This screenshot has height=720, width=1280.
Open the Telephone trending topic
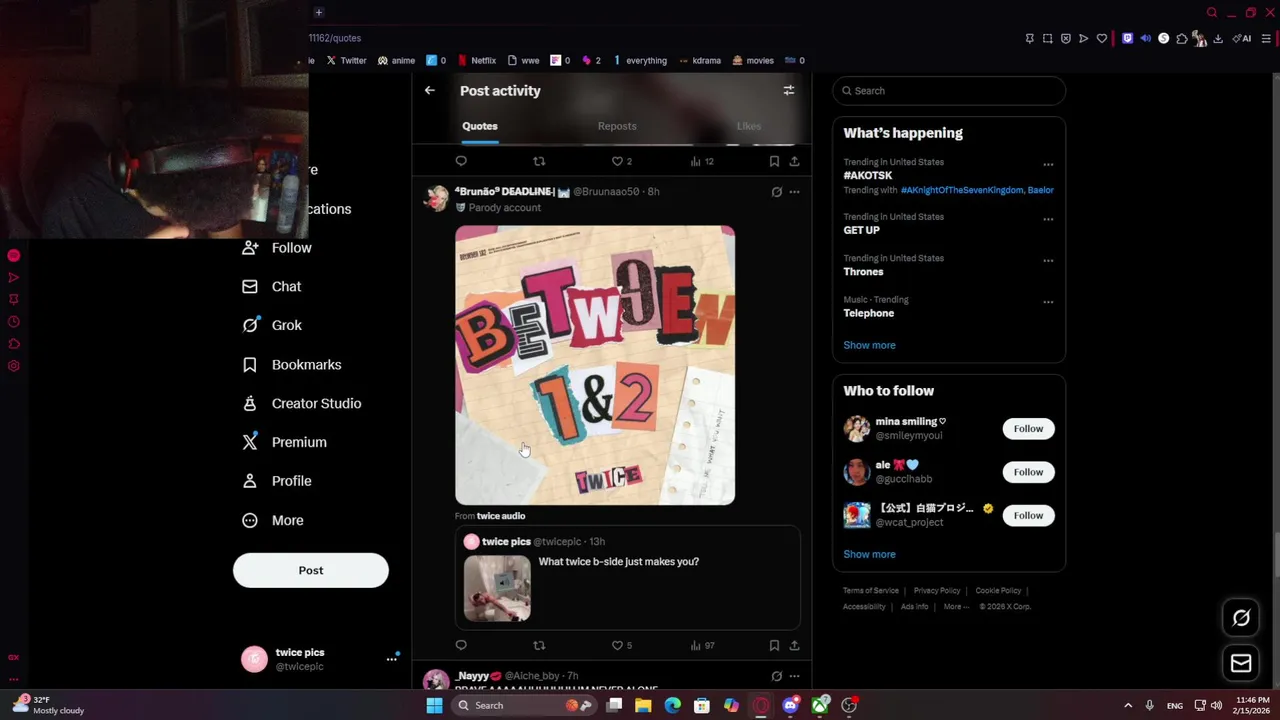point(869,313)
